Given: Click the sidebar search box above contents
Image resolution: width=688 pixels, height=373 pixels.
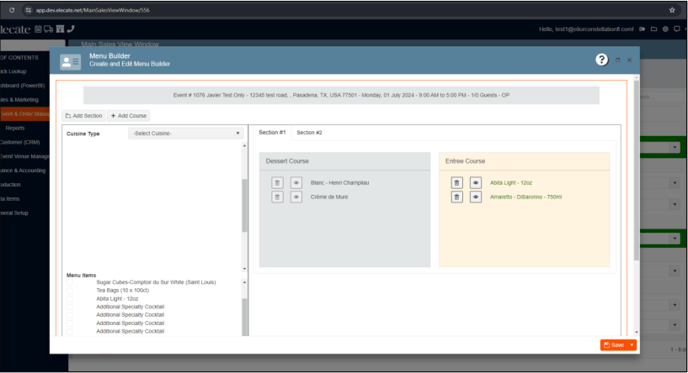Looking at the screenshot, I should click(x=33, y=45).
